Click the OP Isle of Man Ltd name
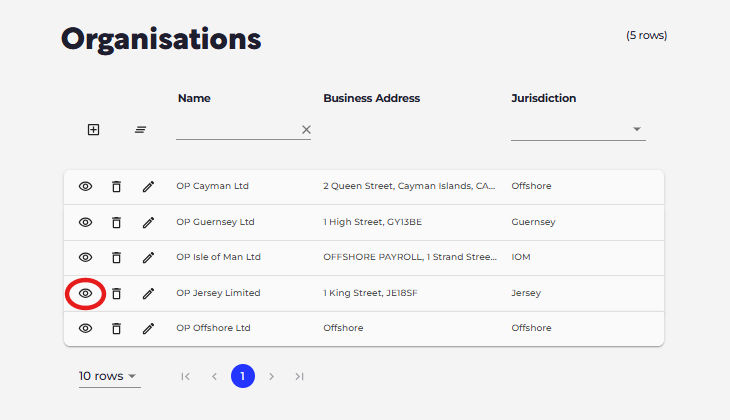Screen dimensions: 730x420 (x=218, y=257)
